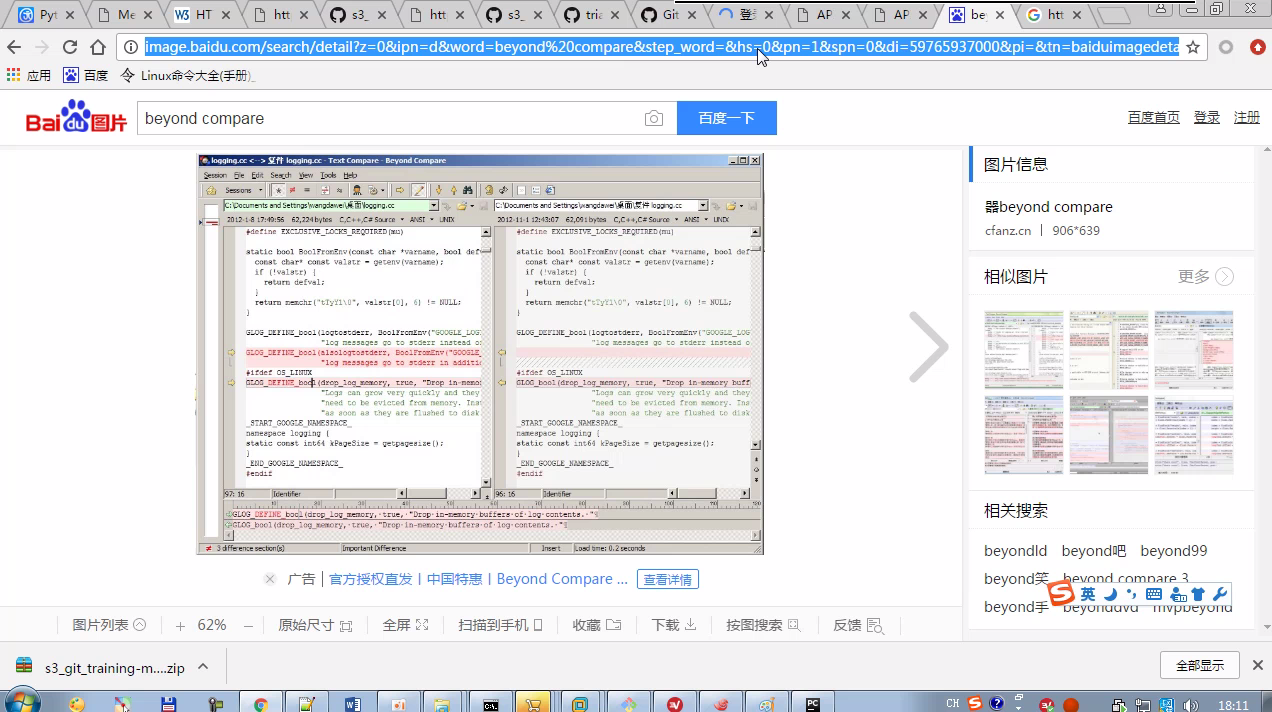Close the downloads bar

tap(1258, 666)
